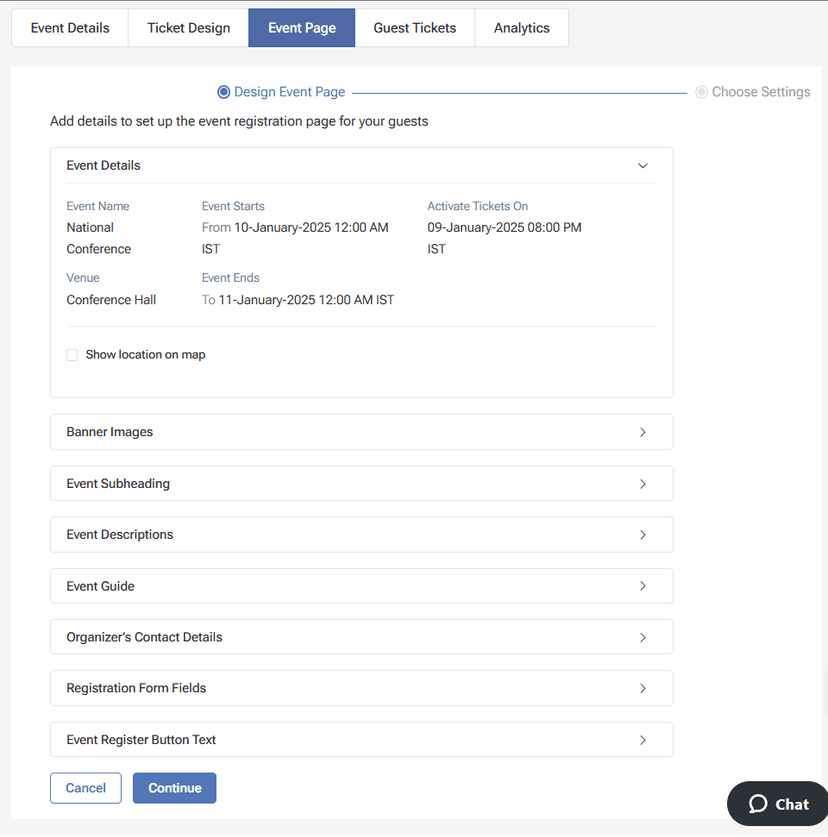Screen dimensions: 828x837
Task: Select the Event Page tab
Action: click(x=302, y=28)
